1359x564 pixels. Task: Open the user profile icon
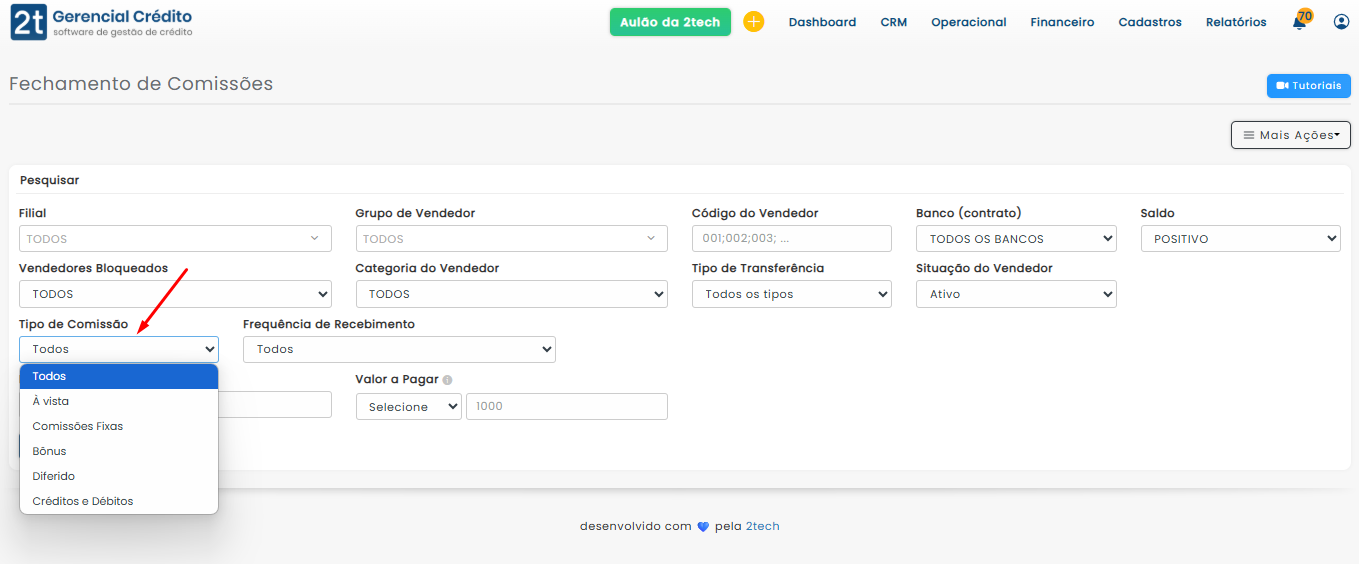pos(1341,22)
